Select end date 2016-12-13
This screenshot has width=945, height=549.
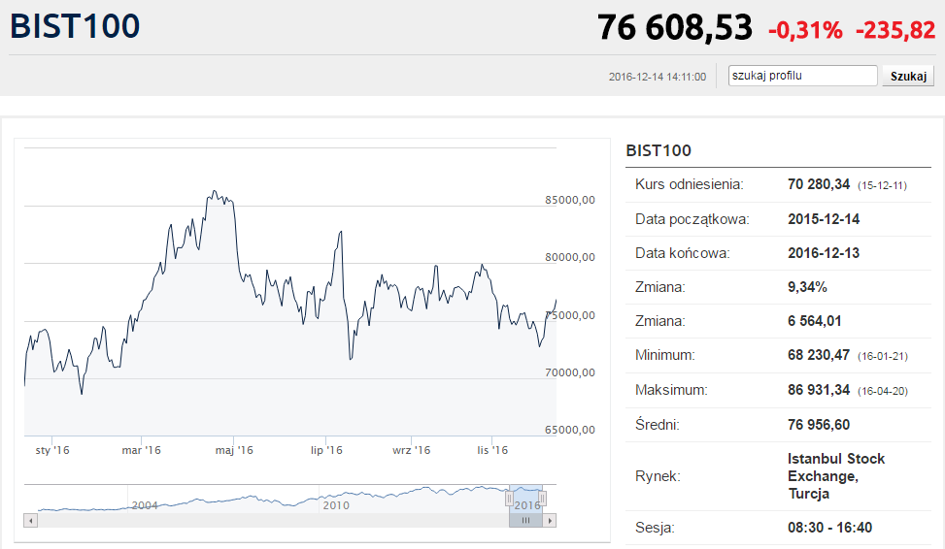click(x=823, y=253)
